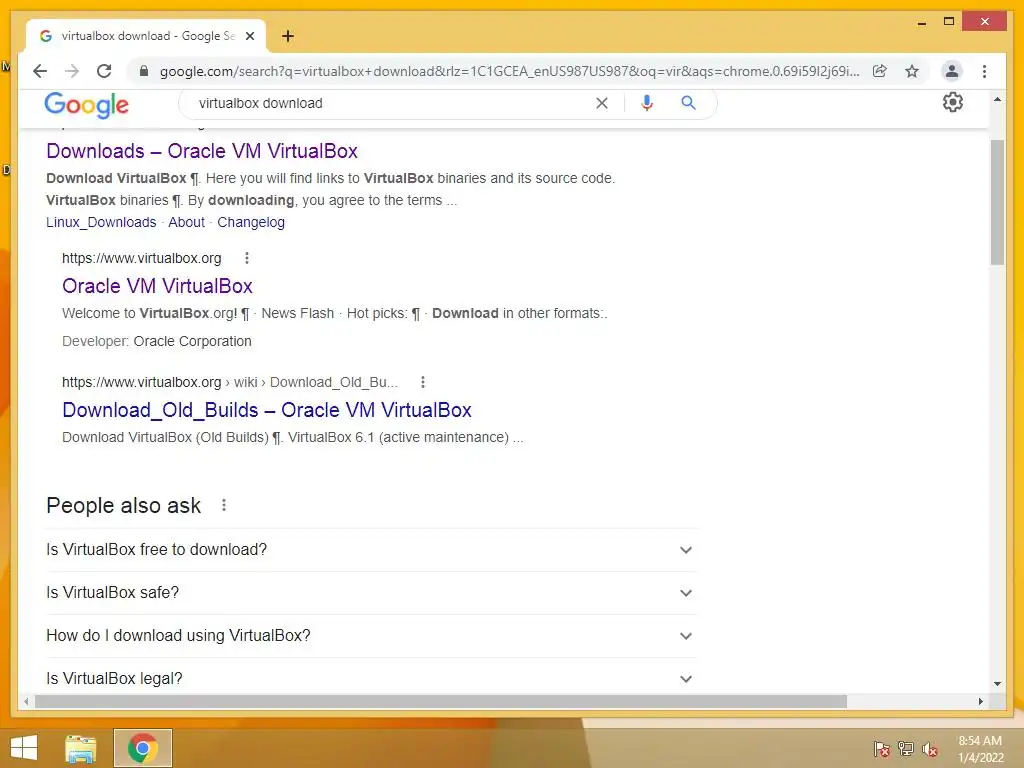Screen dimensions: 1024x768
Task: Open the Windows Start button
Action: click(x=24, y=748)
